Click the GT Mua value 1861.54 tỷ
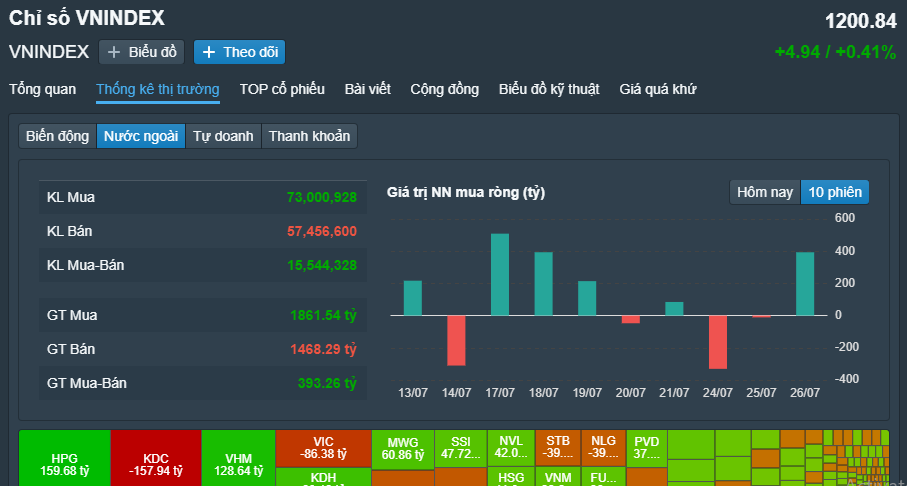Viewport: 907px width, 486px height. pyautogui.click(x=323, y=315)
